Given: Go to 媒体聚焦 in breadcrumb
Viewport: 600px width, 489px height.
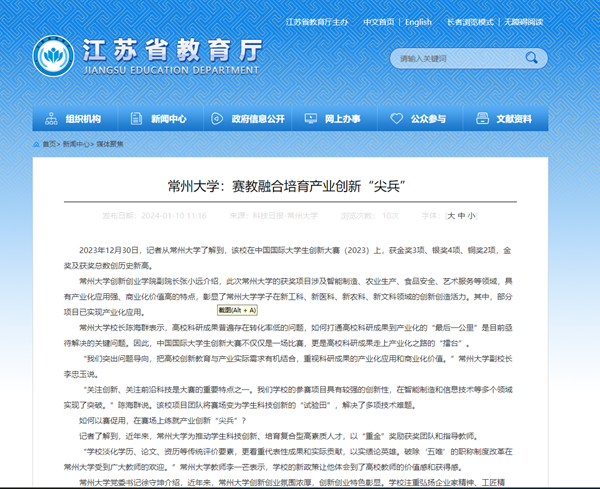Looking at the screenshot, I should [x=109, y=144].
